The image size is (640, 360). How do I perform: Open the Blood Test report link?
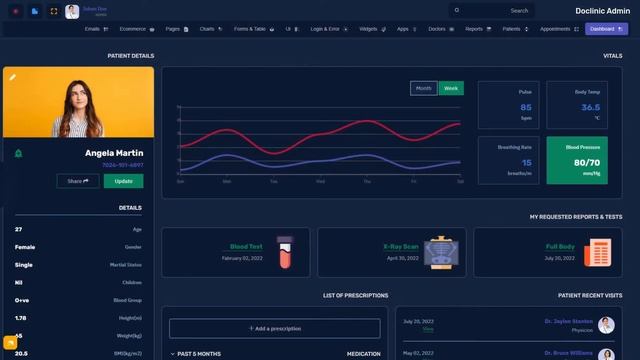click(246, 247)
